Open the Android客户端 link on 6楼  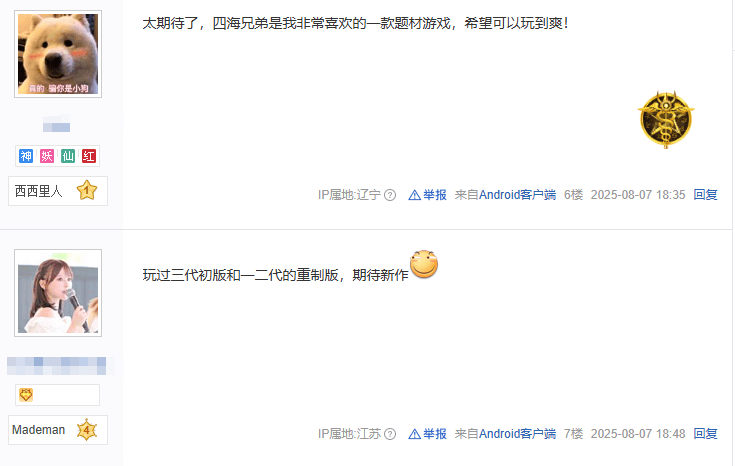click(x=518, y=195)
